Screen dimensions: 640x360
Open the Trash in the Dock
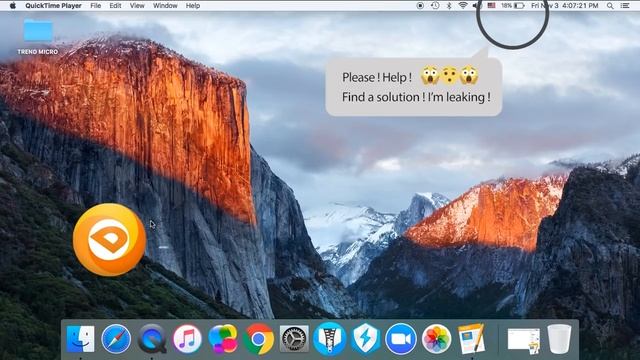[559, 339]
